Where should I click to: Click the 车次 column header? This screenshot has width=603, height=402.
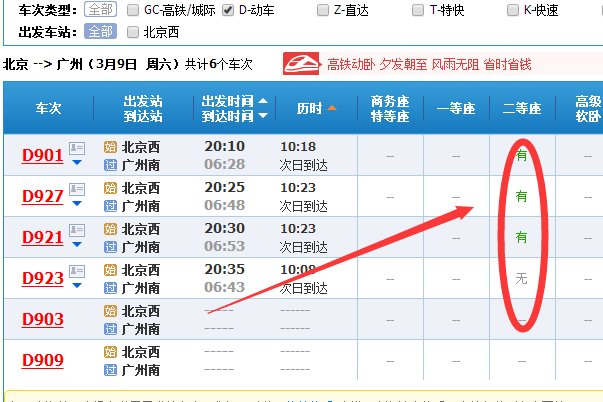point(48,108)
